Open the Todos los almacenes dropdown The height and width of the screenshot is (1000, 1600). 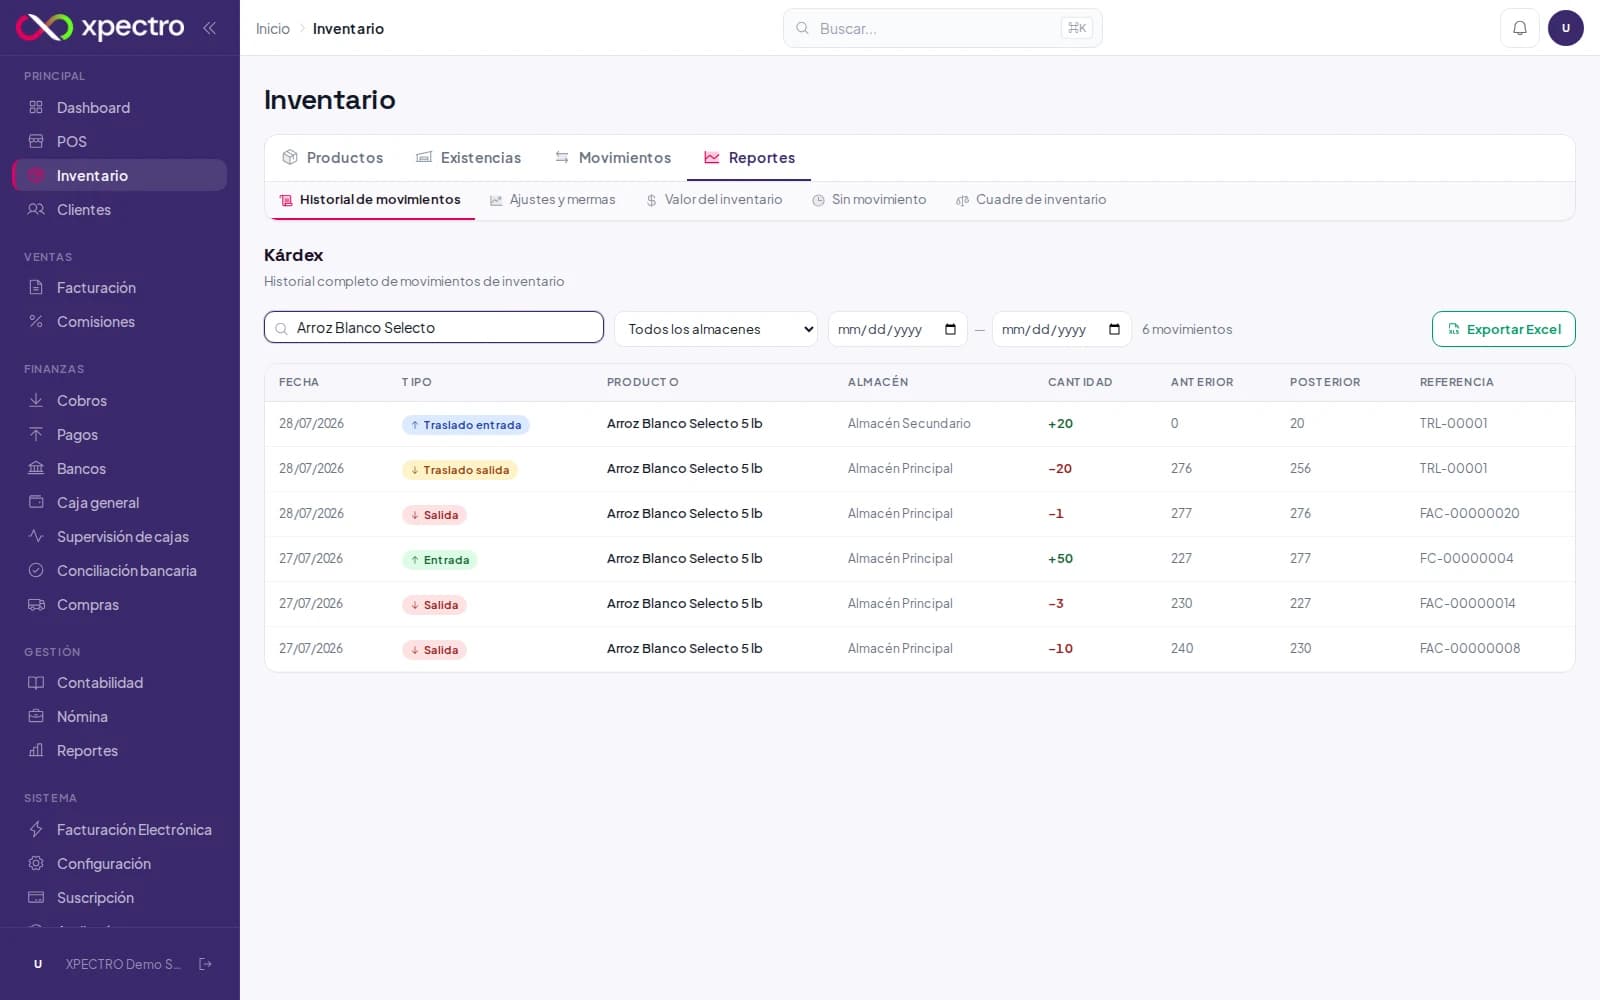coord(716,329)
